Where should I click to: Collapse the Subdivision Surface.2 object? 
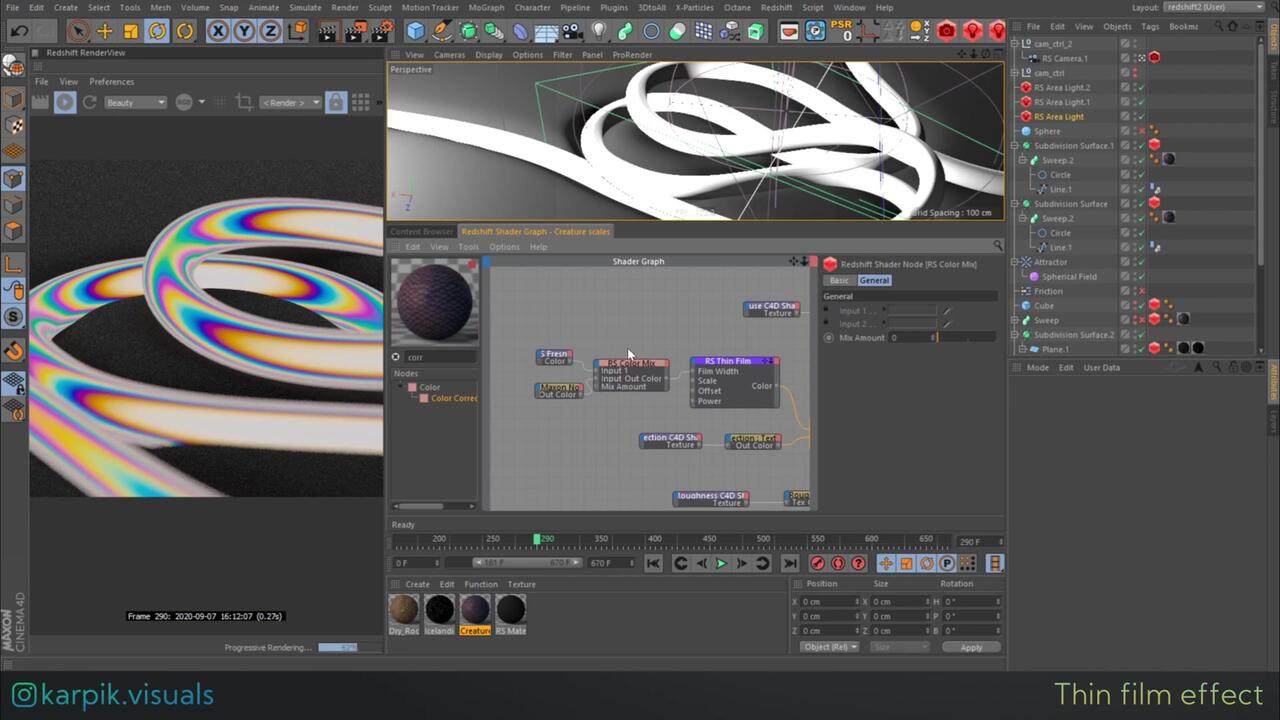pos(1014,335)
